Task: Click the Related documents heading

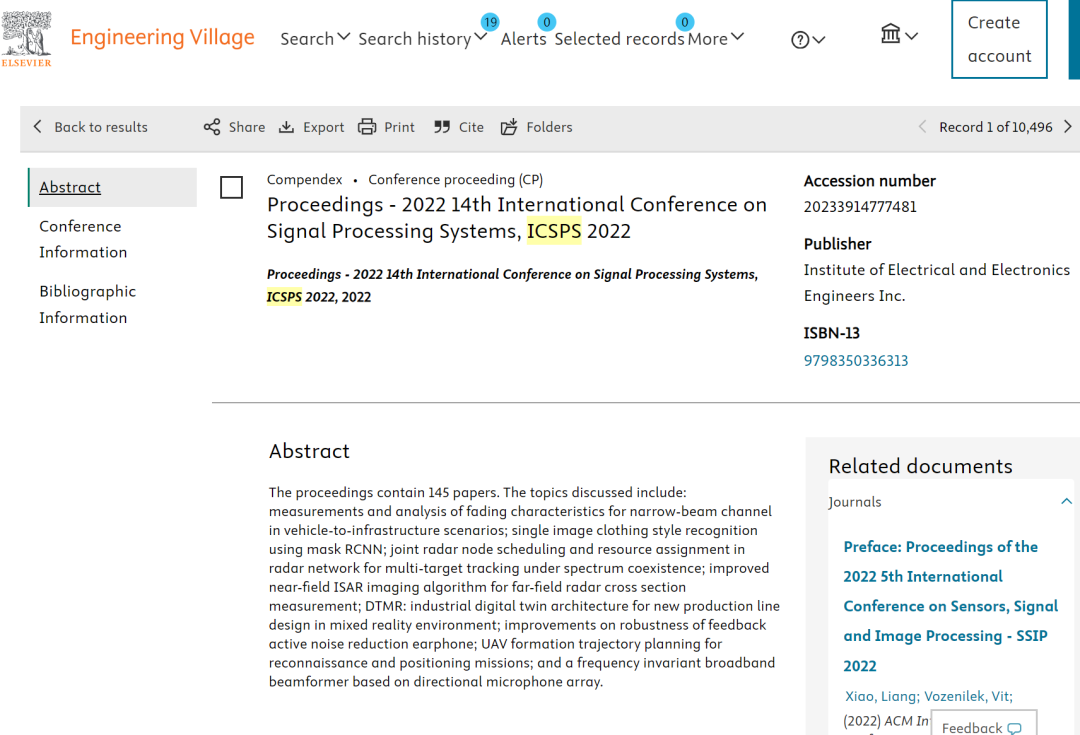Action: tap(921, 466)
